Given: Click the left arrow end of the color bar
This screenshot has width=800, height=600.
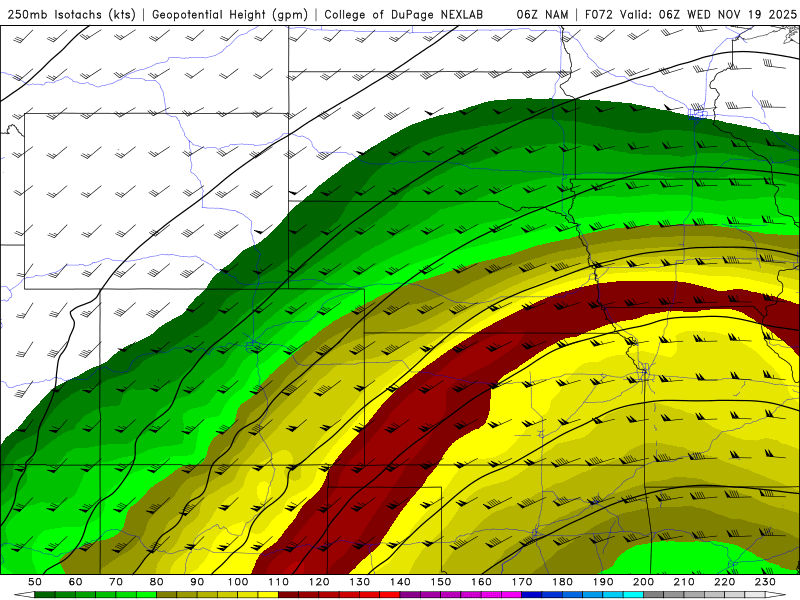Looking at the screenshot, I should point(24,595).
